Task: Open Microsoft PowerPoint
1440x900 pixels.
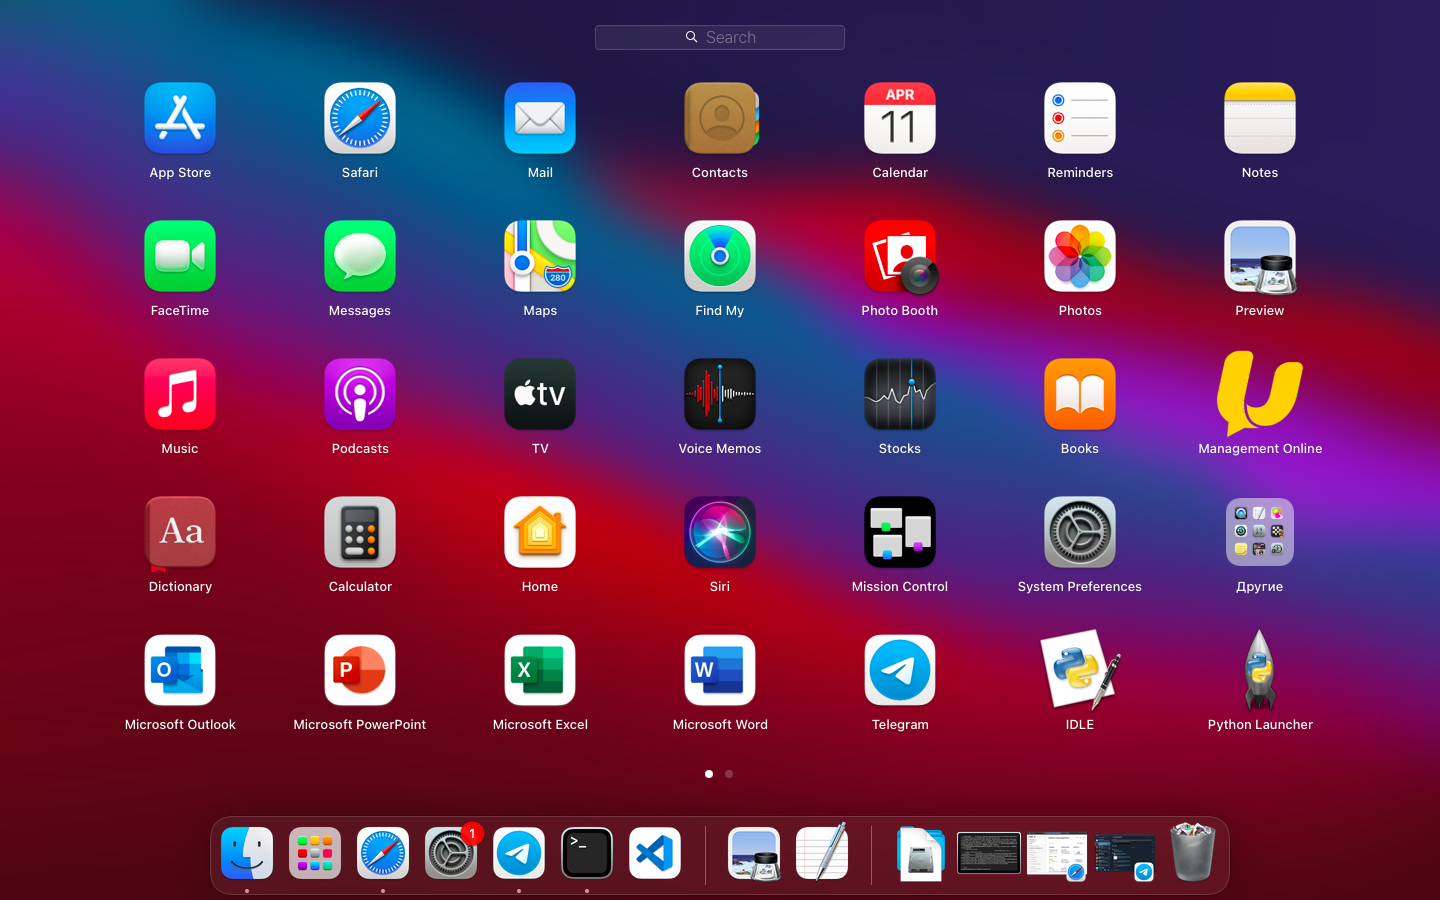Action: click(x=360, y=671)
